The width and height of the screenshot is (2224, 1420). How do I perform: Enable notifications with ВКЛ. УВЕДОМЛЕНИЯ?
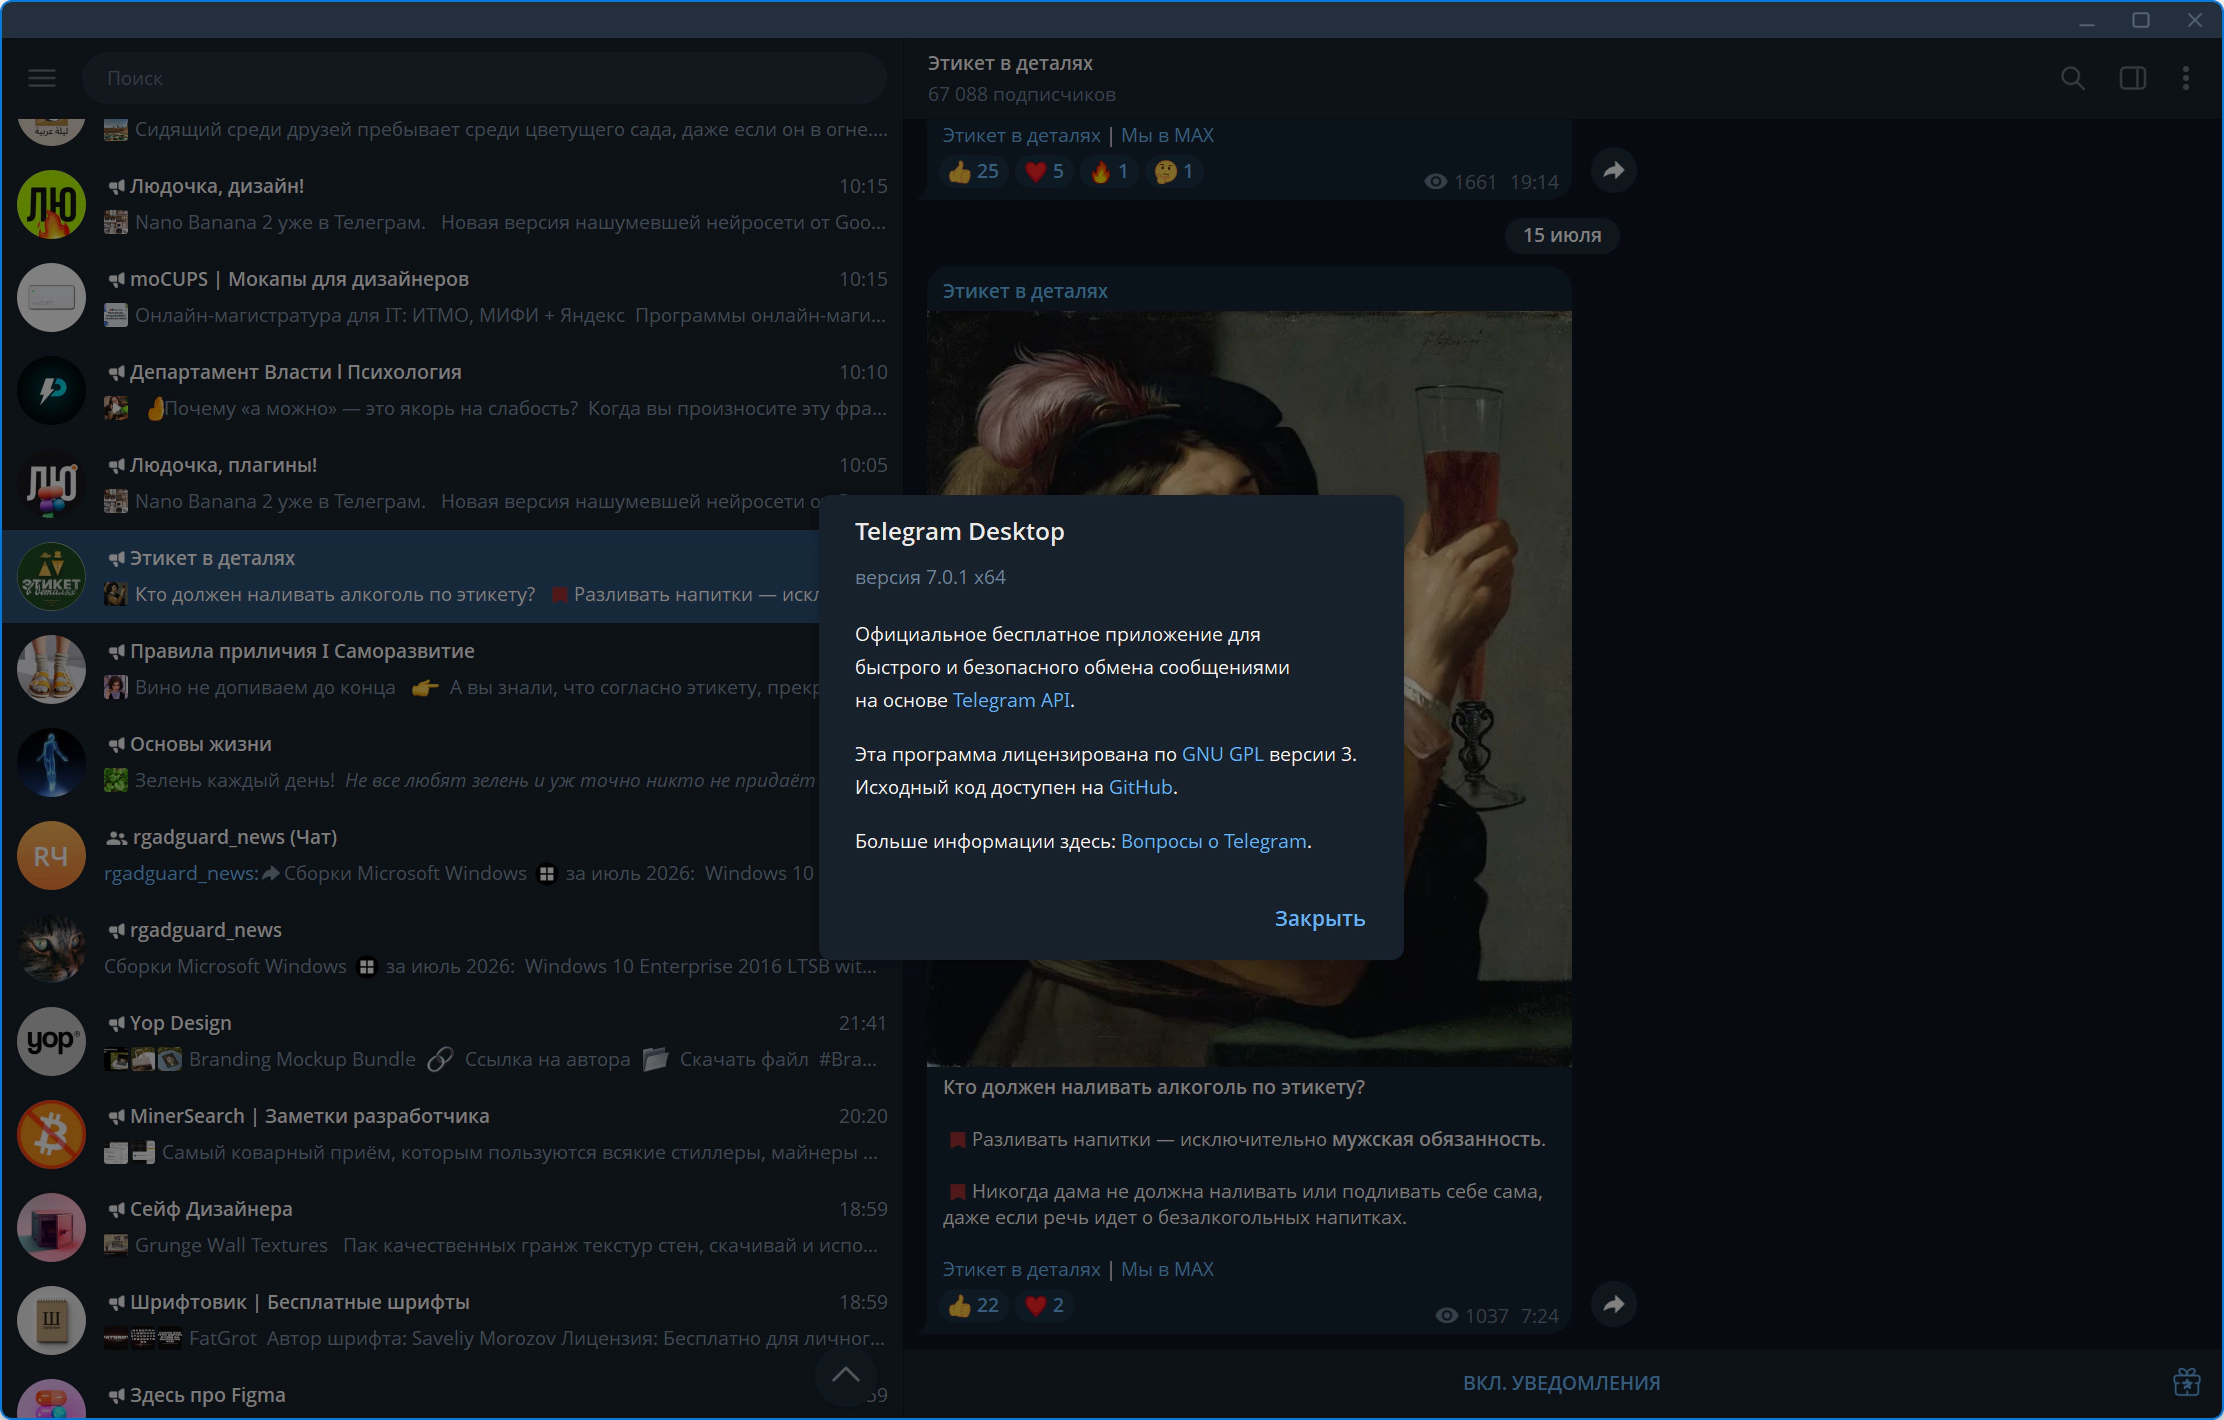click(1561, 1383)
